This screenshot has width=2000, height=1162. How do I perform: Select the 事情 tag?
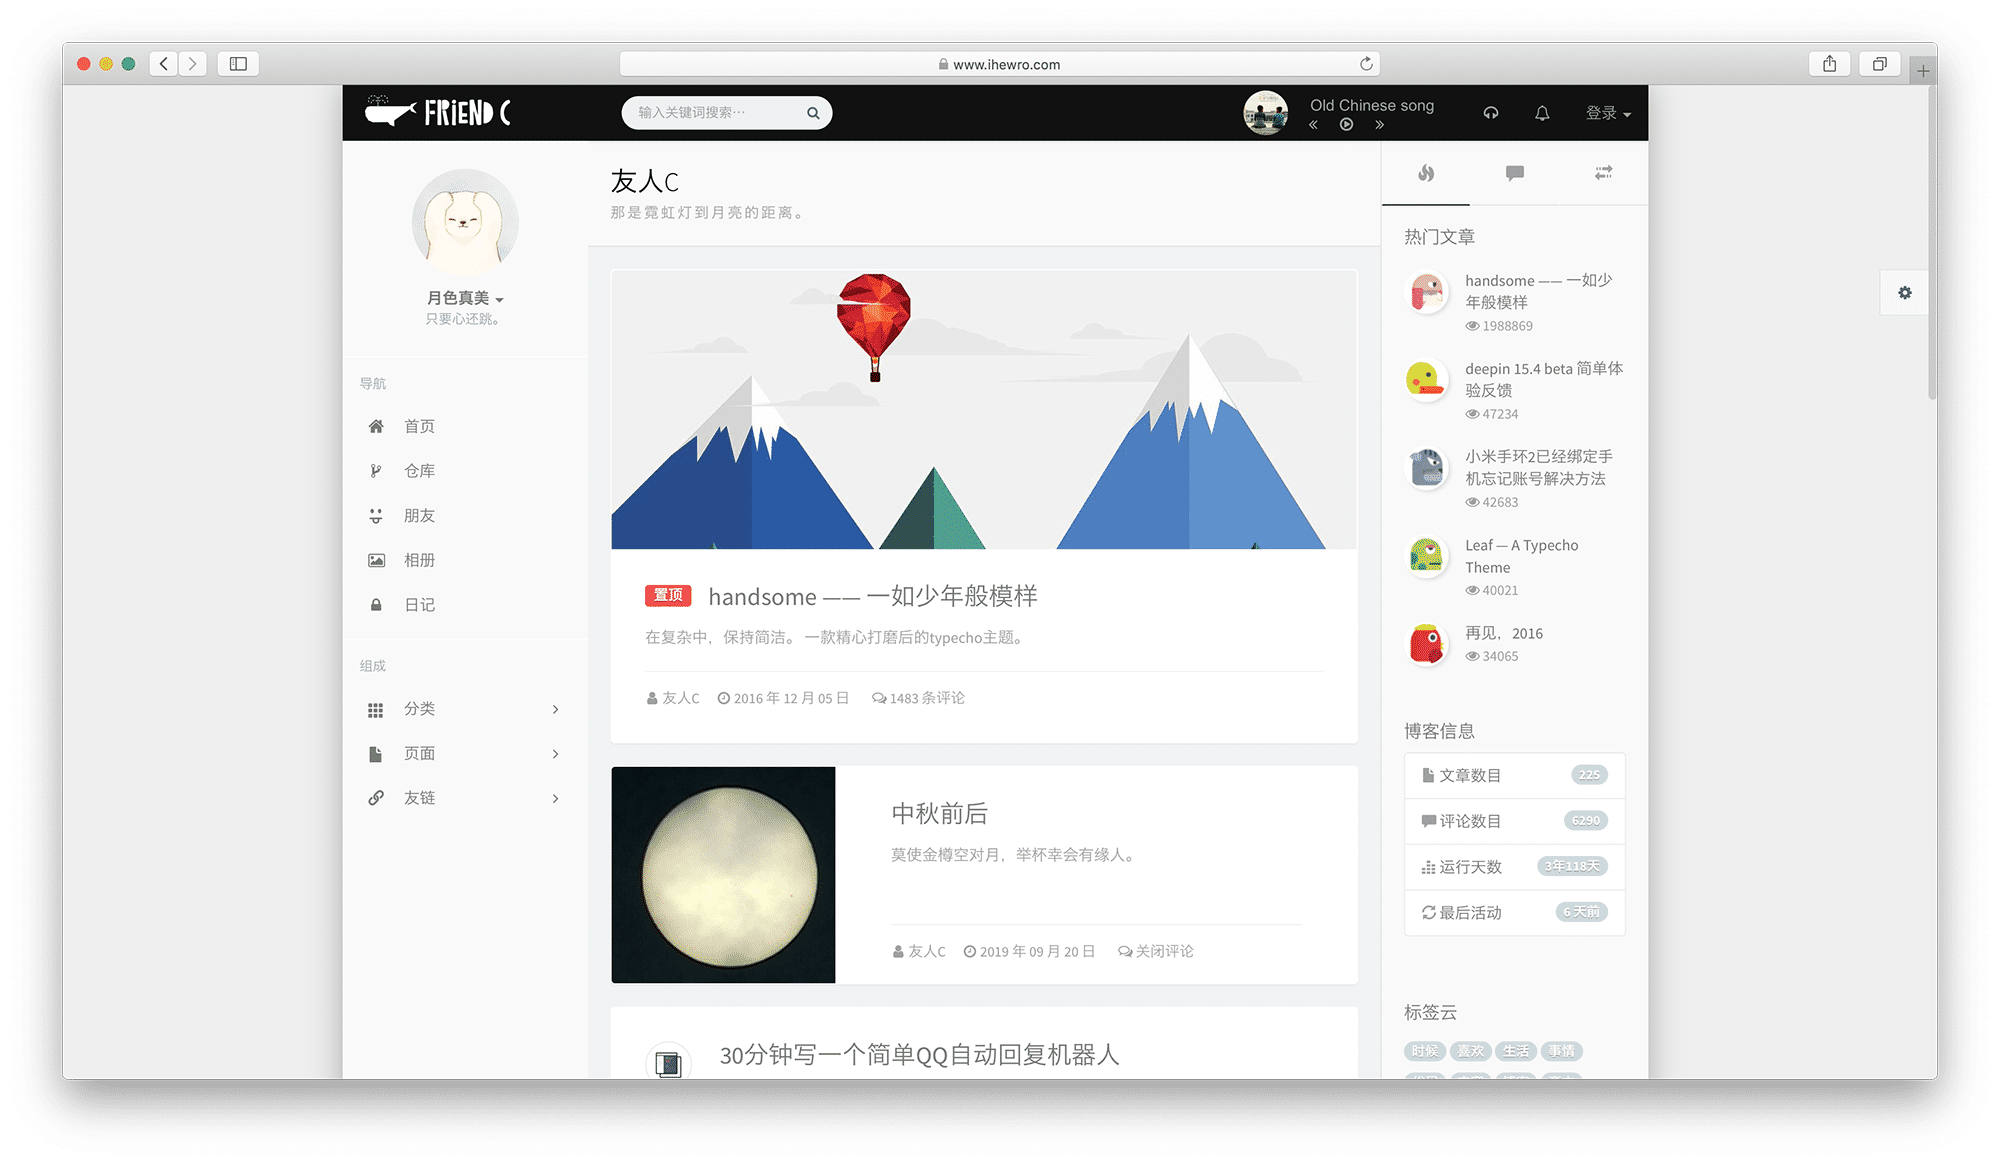tap(1561, 1051)
